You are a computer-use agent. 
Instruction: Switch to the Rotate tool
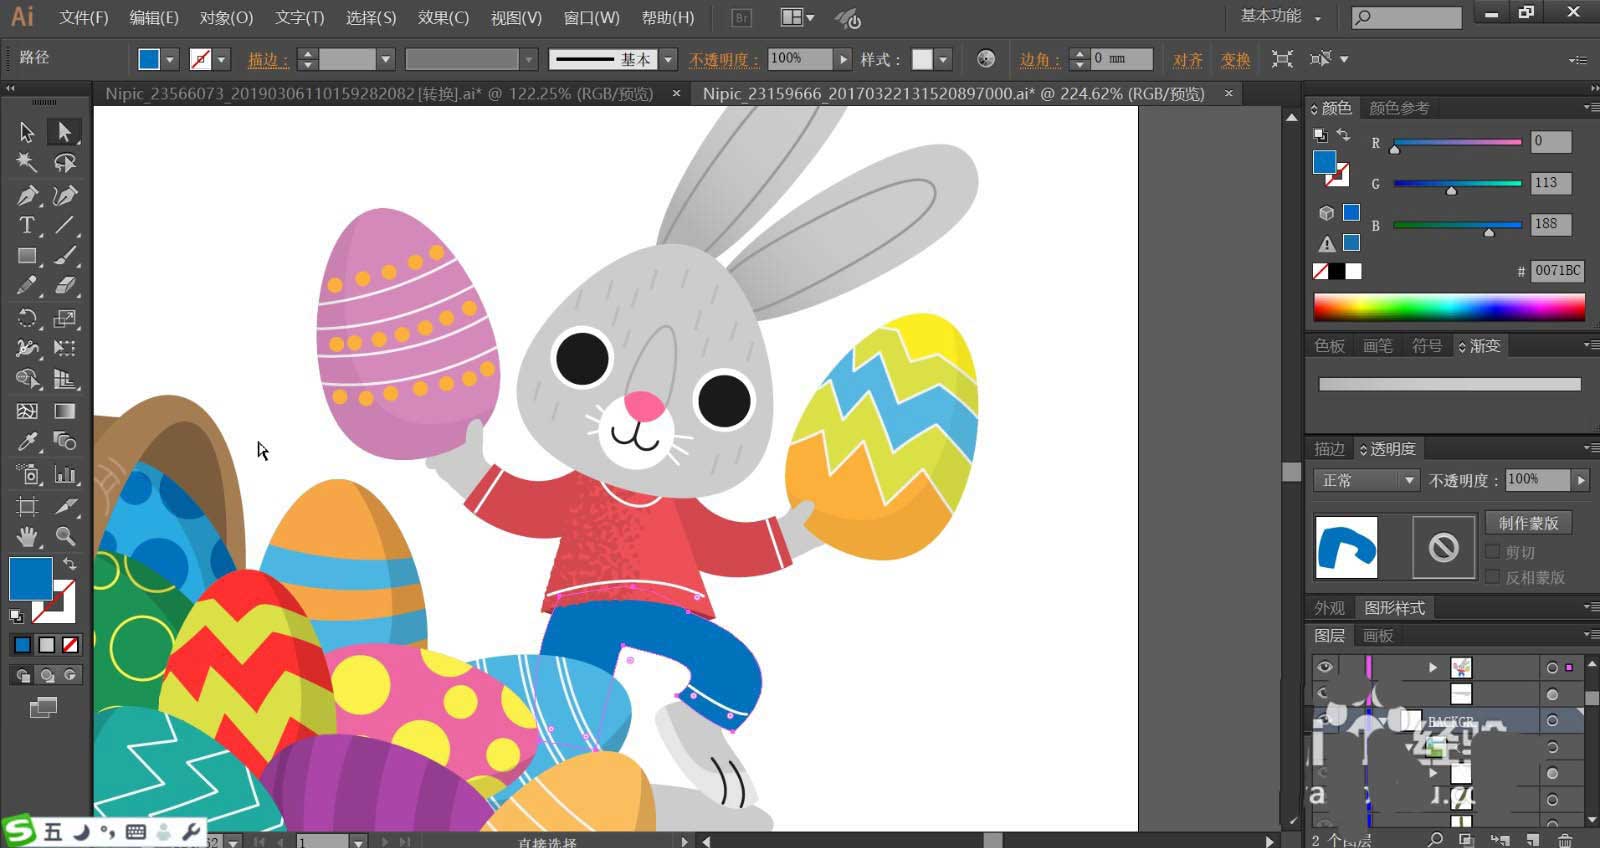coord(27,318)
